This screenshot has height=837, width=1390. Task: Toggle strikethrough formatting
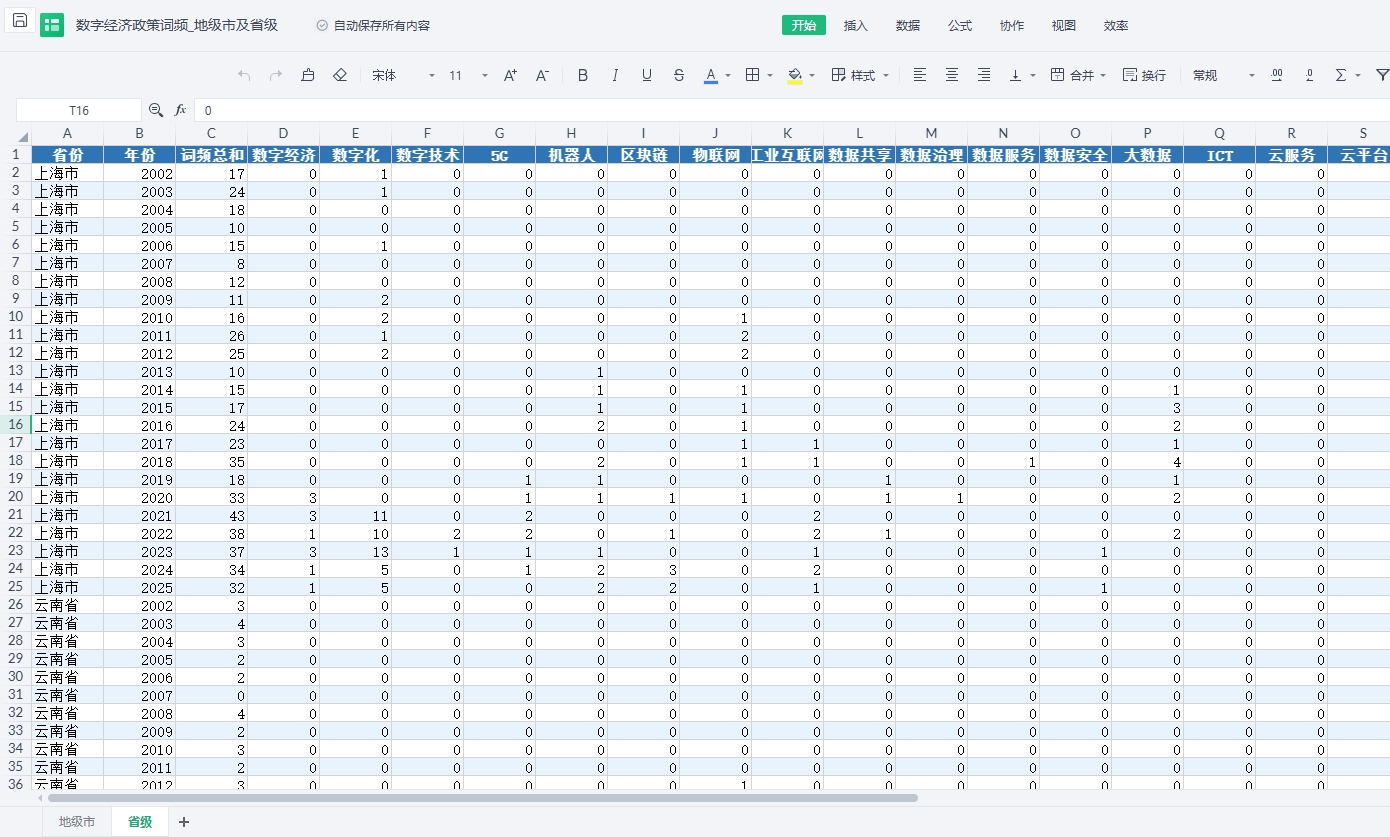(x=679, y=75)
